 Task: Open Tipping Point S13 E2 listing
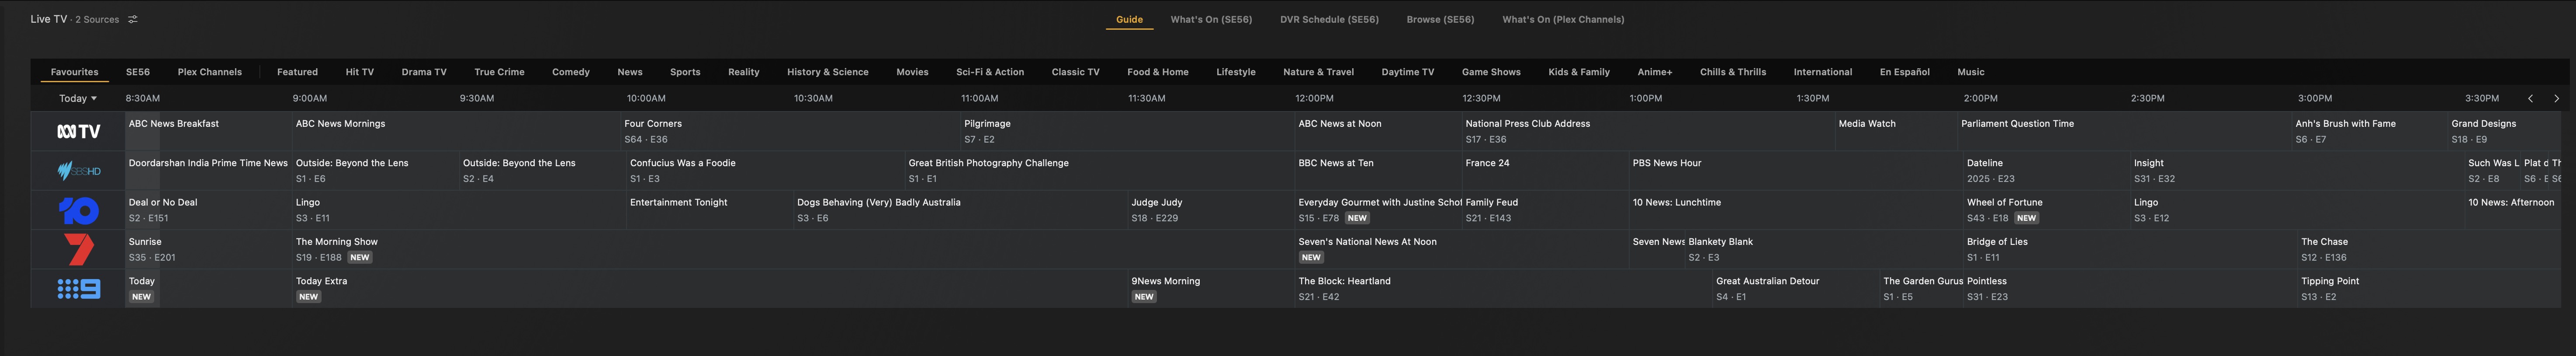point(2429,289)
